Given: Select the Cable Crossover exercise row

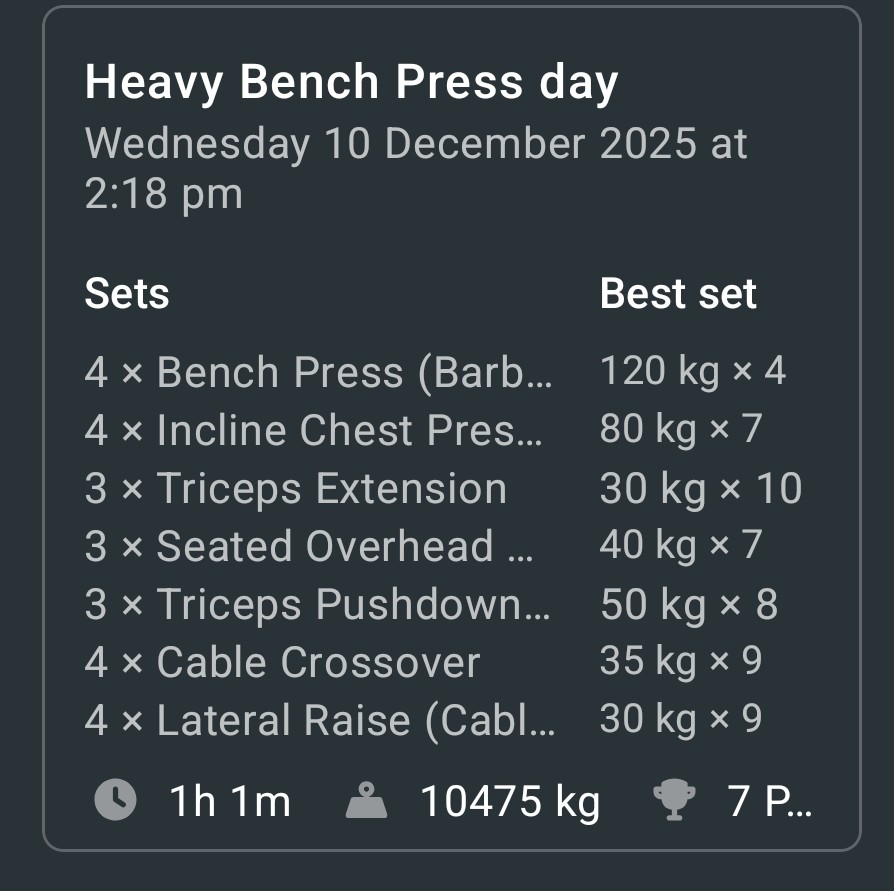Looking at the screenshot, I should [x=283, y=662].
